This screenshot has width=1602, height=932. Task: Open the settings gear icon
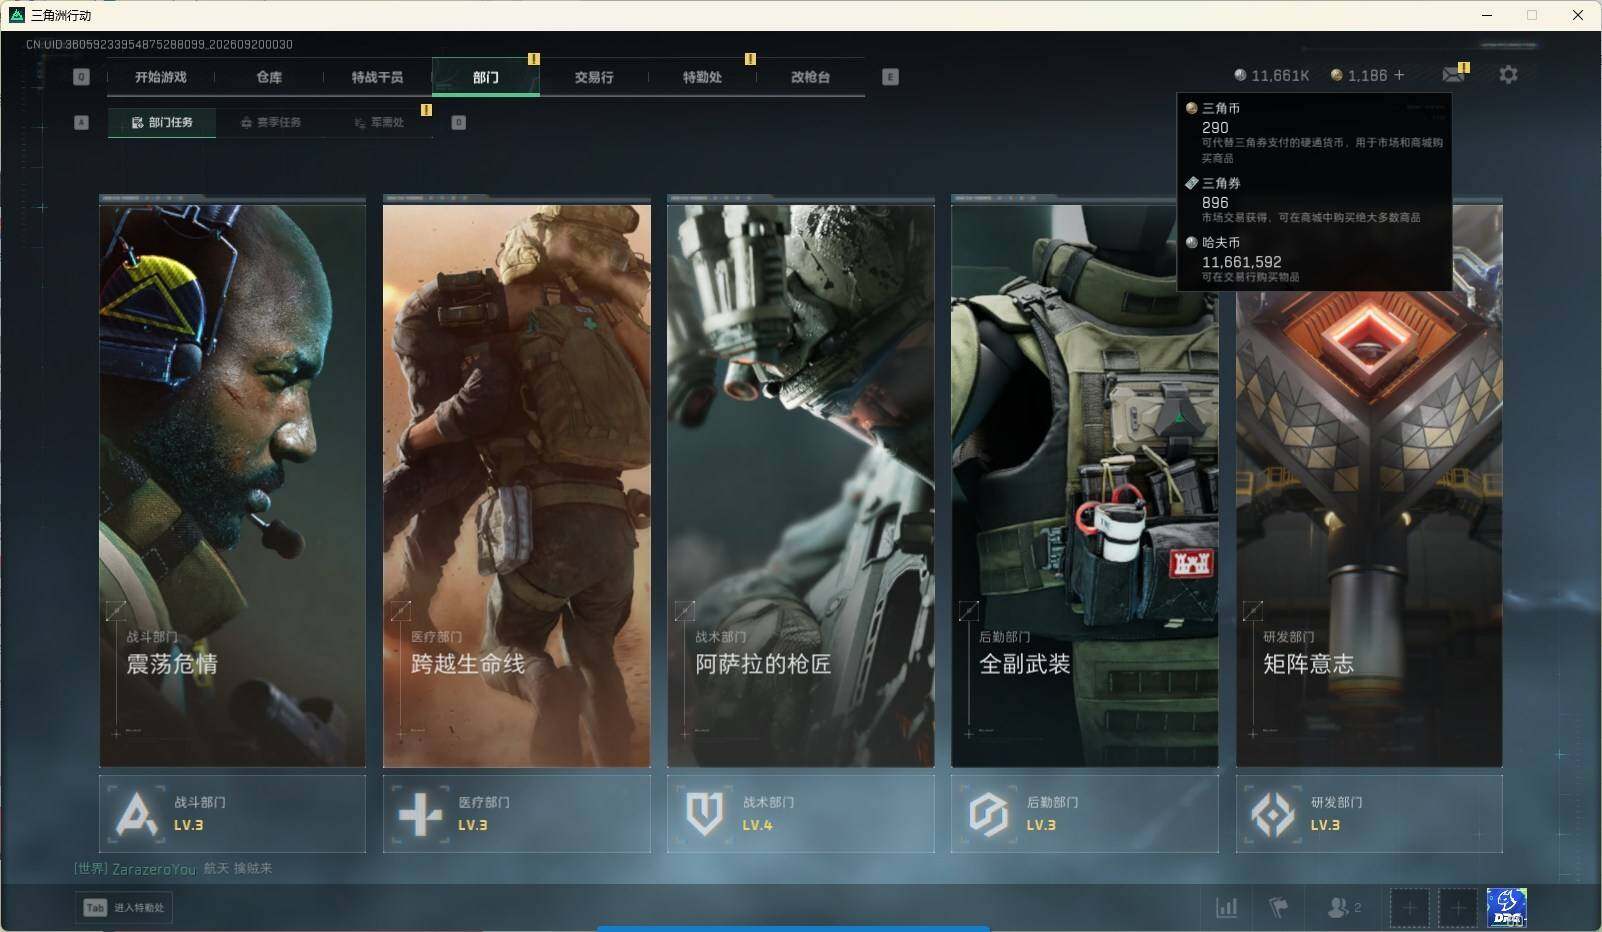click(1508, 75)
